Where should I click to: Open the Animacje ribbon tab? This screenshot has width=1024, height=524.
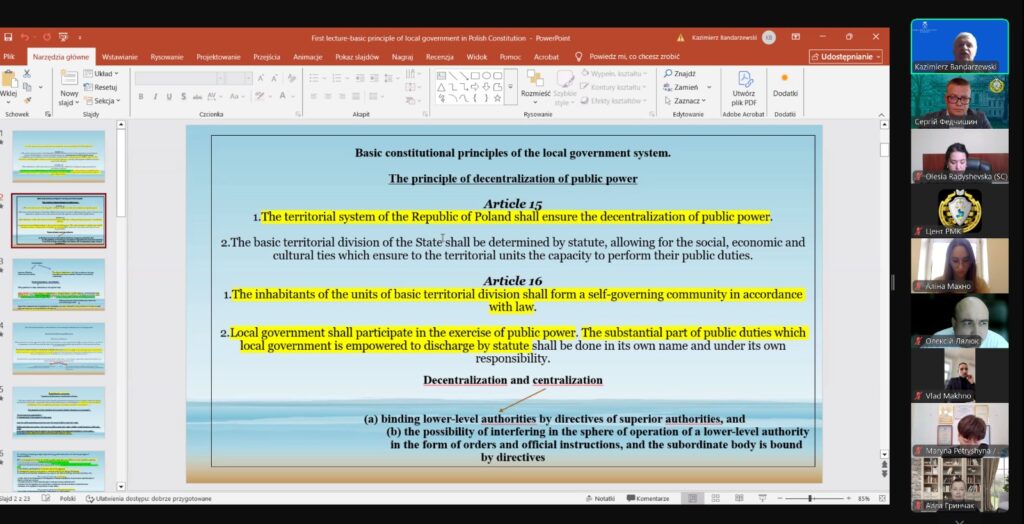pos(307,57)
